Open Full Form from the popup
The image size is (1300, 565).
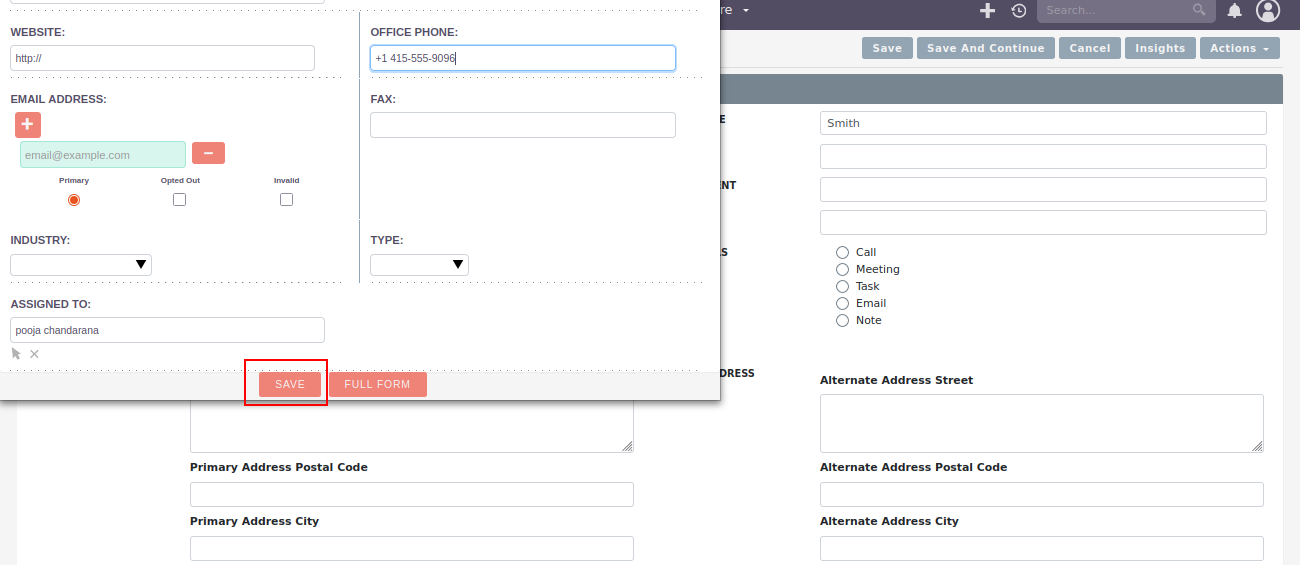point(378,384)
